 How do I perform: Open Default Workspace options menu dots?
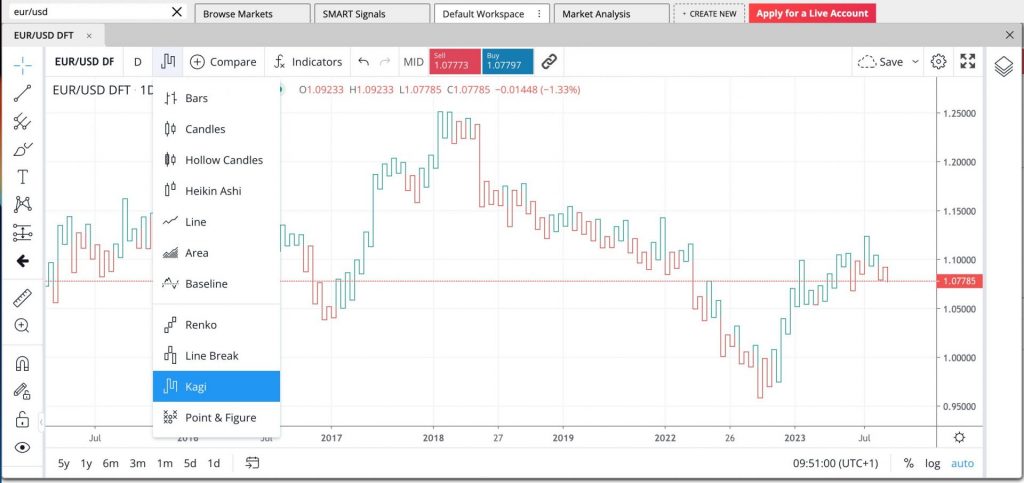(x=539, y=14)
